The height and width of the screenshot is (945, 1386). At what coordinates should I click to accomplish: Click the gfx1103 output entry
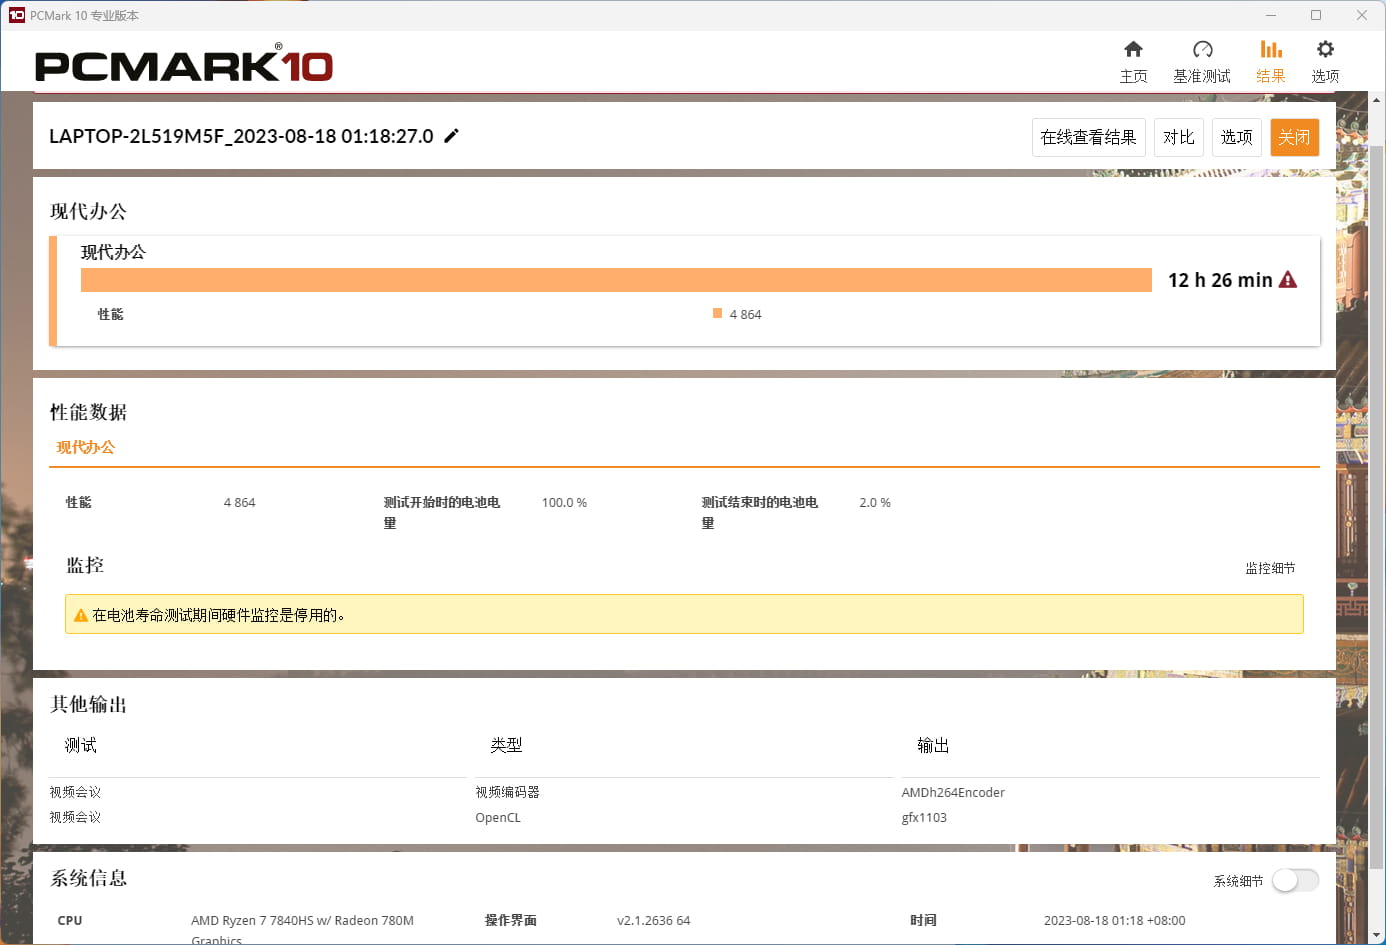point(924,817)
